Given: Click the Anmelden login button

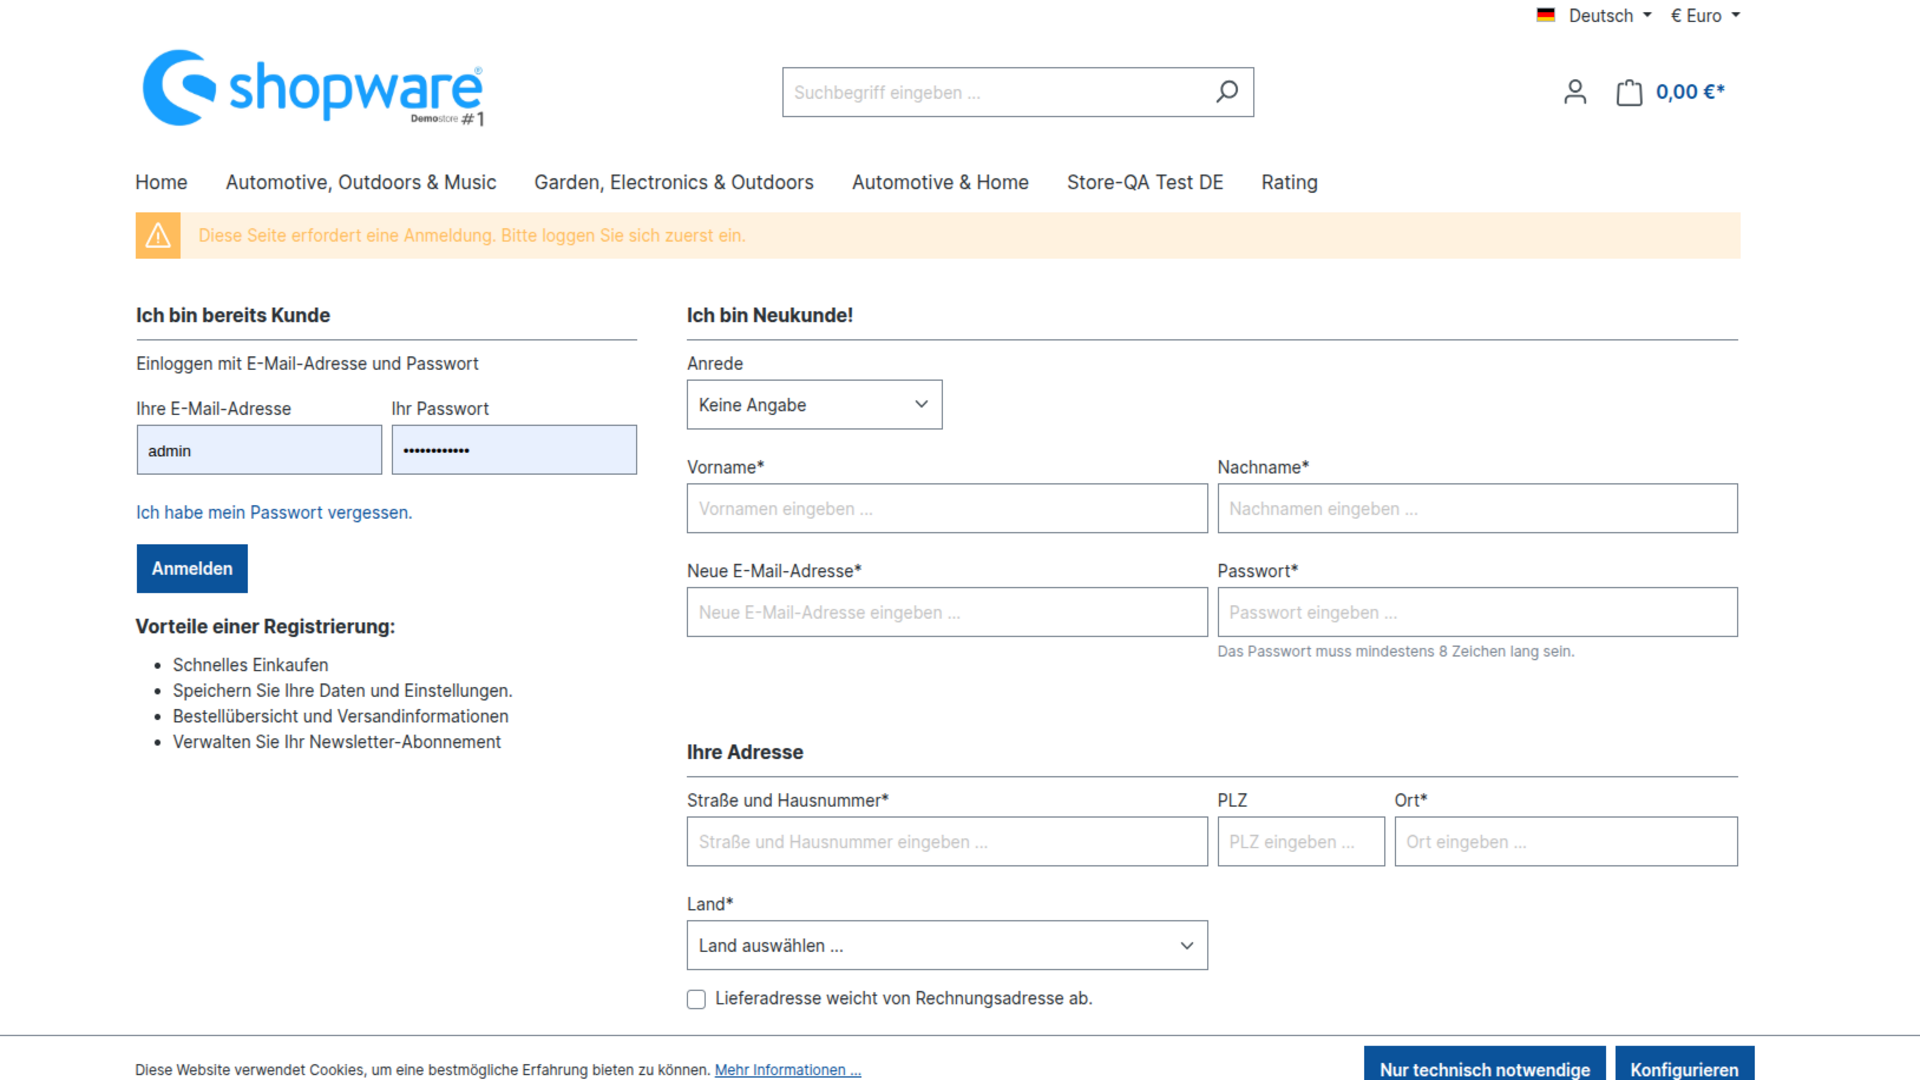Looking at the screenshot, I should click(192, 569).
